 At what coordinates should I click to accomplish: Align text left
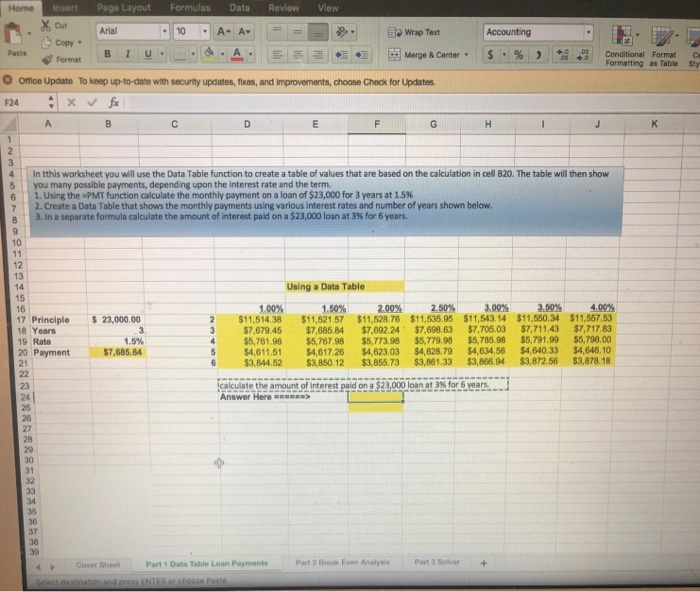[277, 55]
